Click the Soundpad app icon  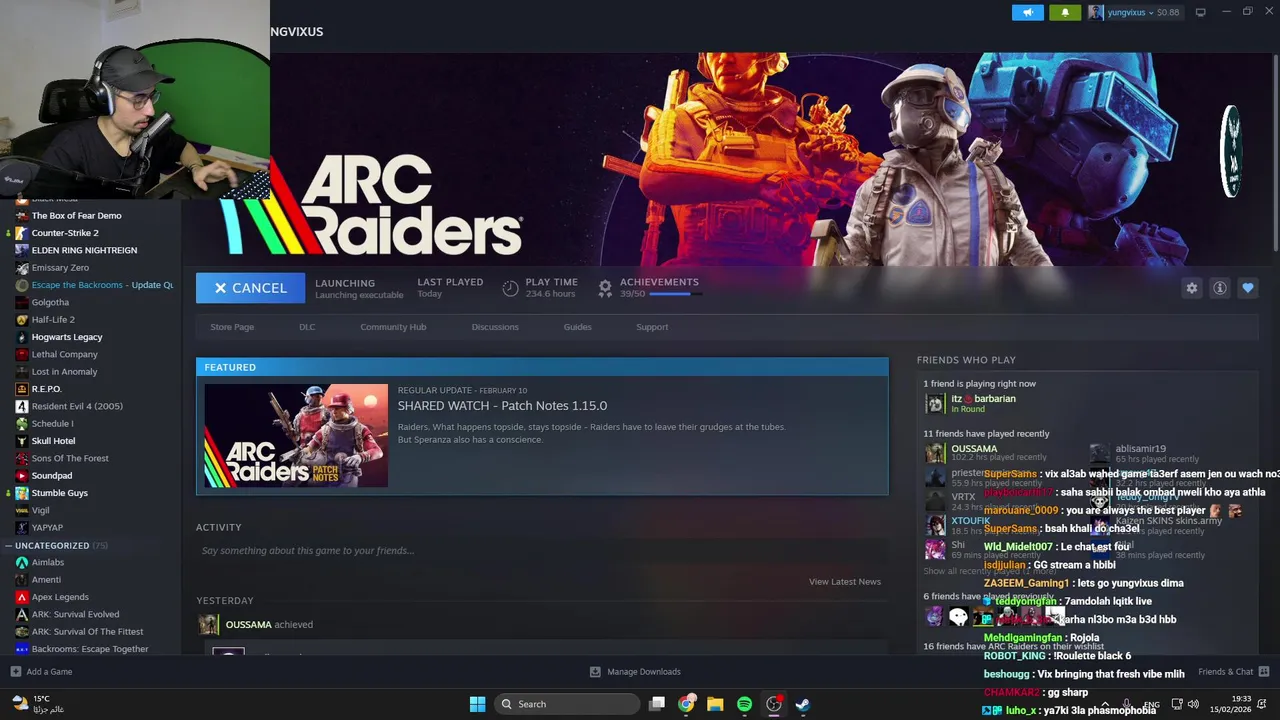22,476
